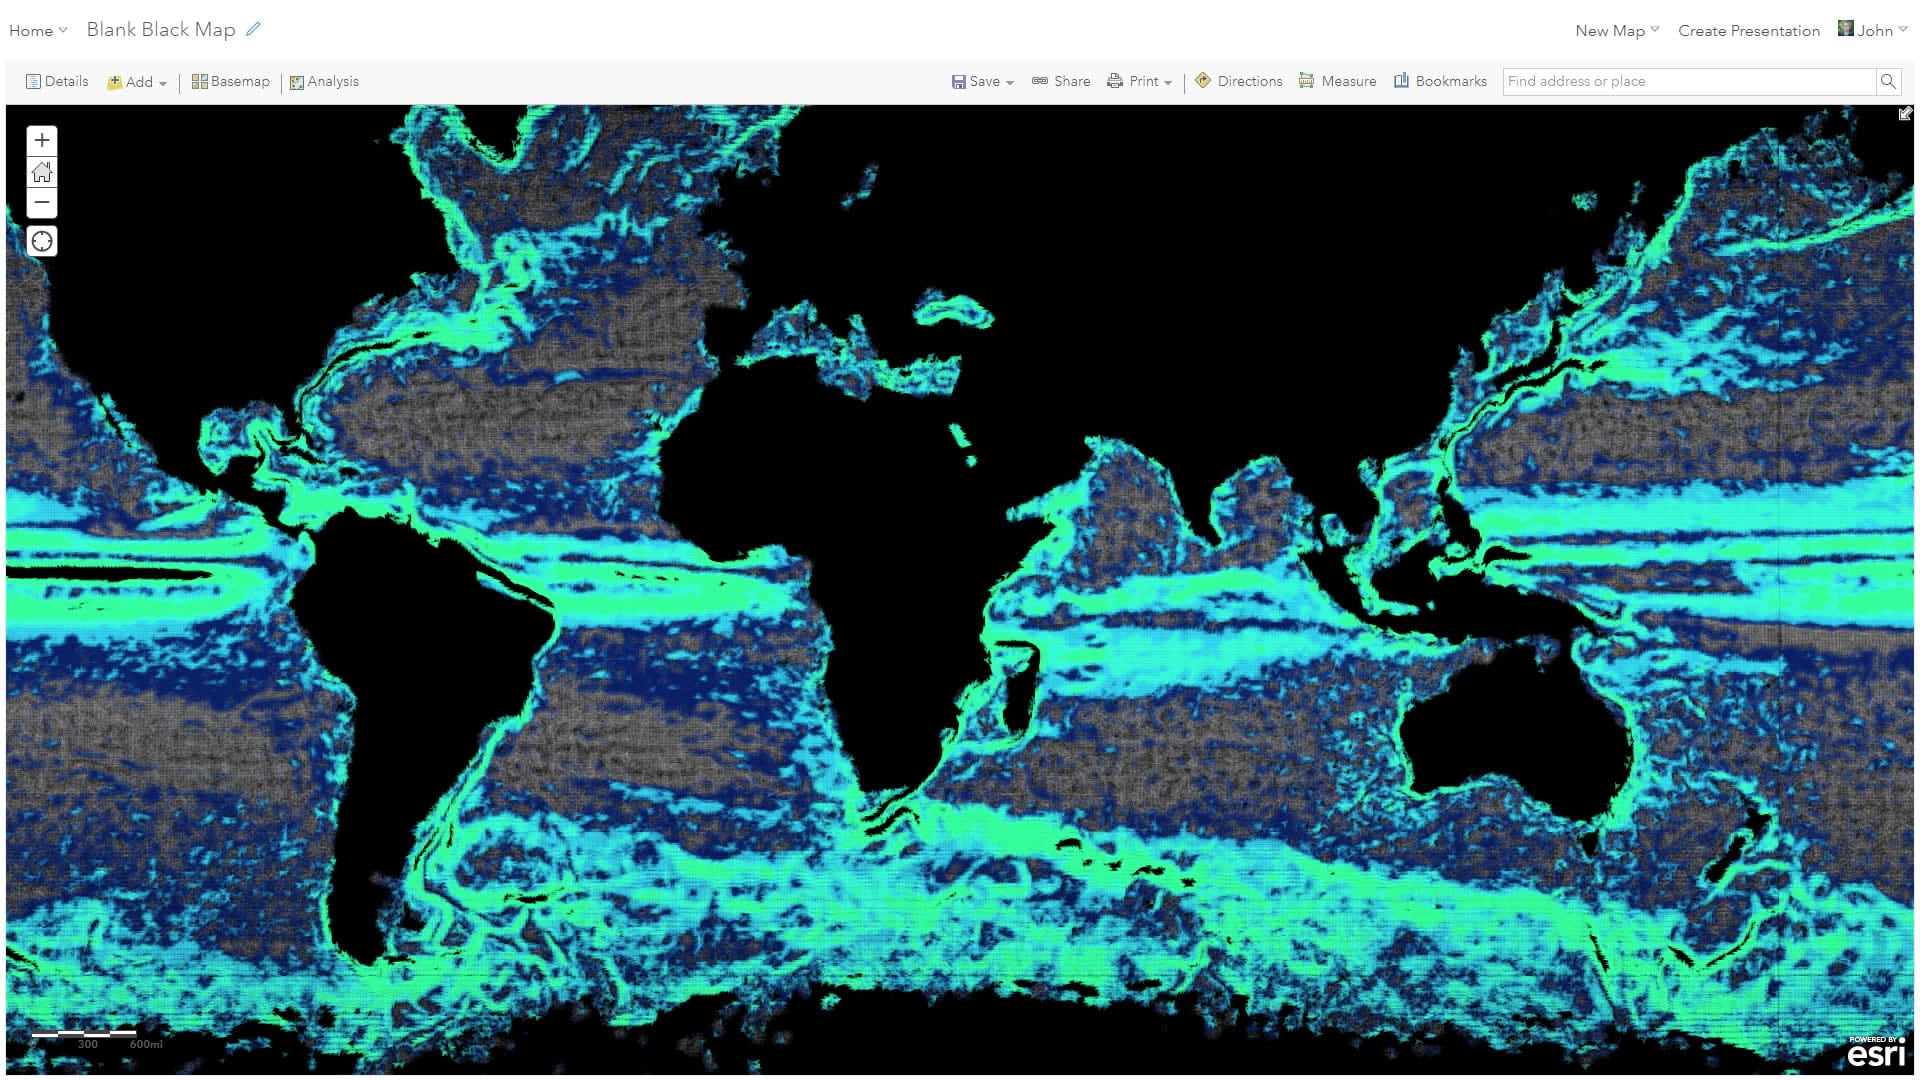This screenshot has width=1920, height=1080.
Task: Click the zoom out minus button
Action: coord(42,203)
